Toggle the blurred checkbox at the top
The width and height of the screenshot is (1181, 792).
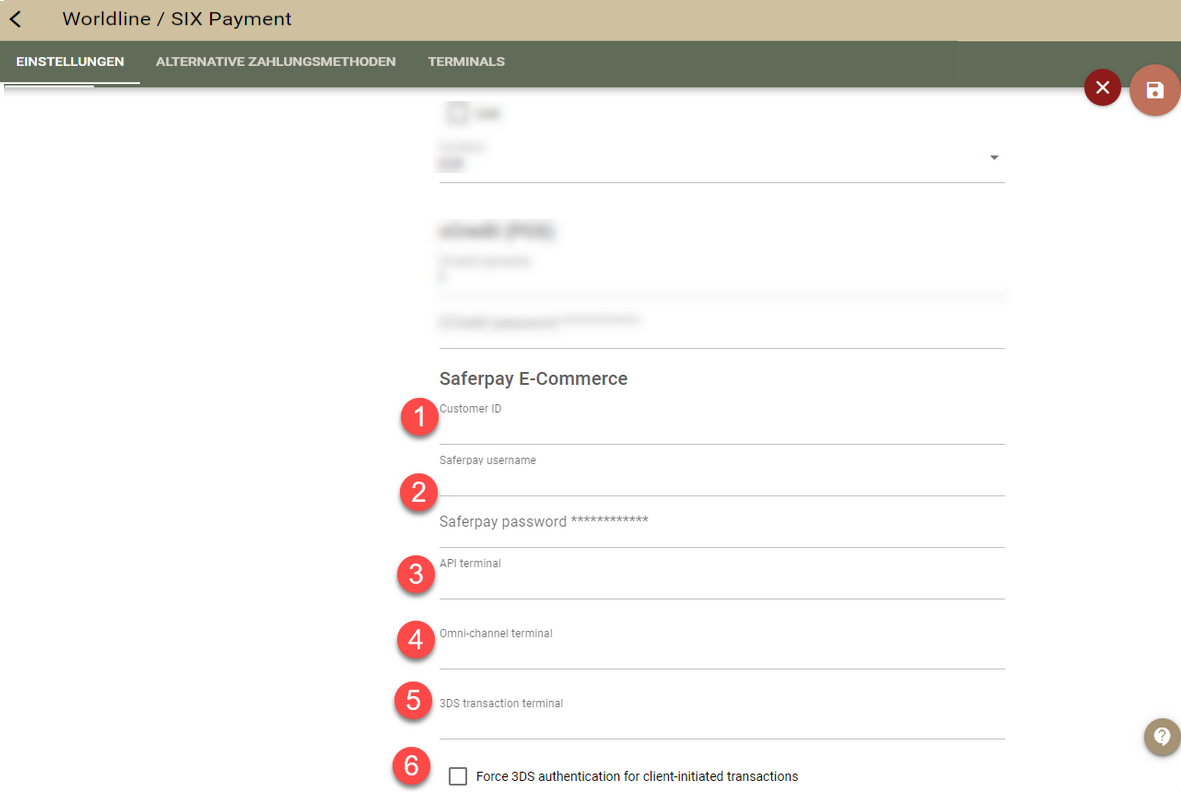coord(456,114)
